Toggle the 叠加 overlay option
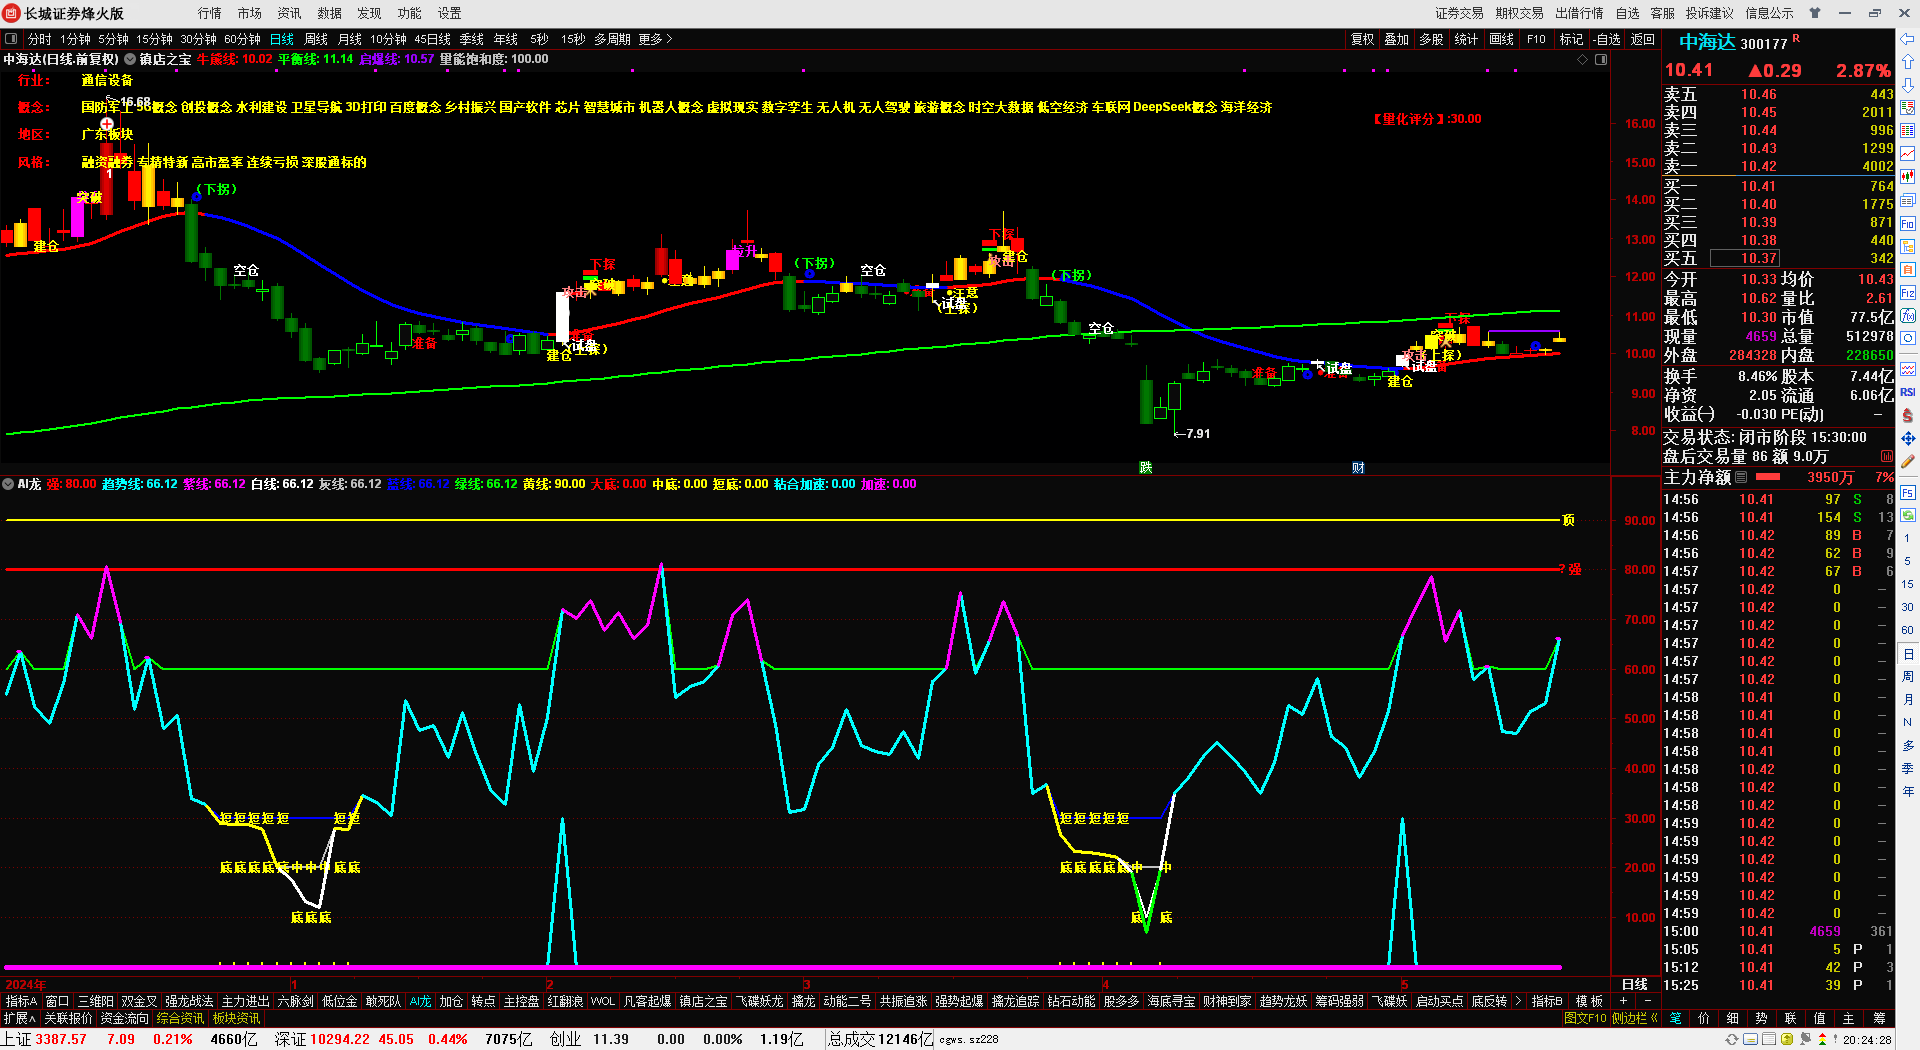Image resolution: width=1920 pixels, height=1050 pixels. [1396, 39]
